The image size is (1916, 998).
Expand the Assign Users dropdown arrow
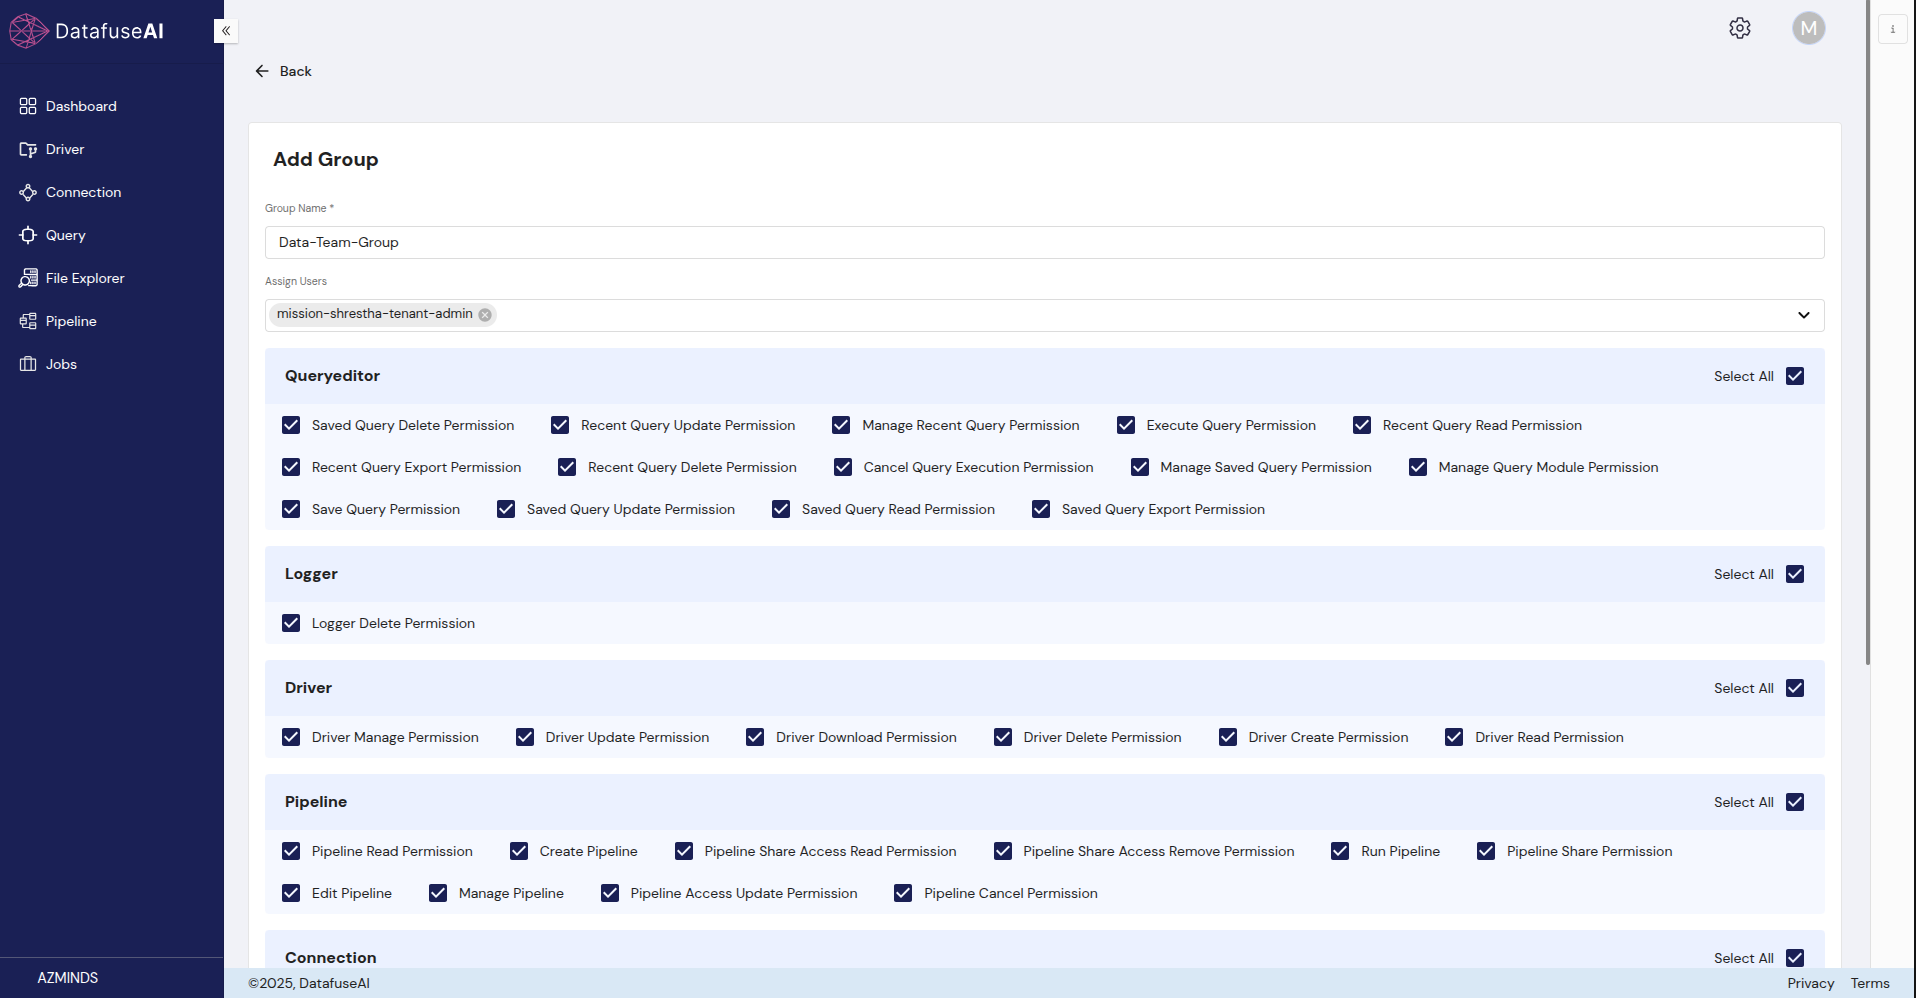point(1803,316)
